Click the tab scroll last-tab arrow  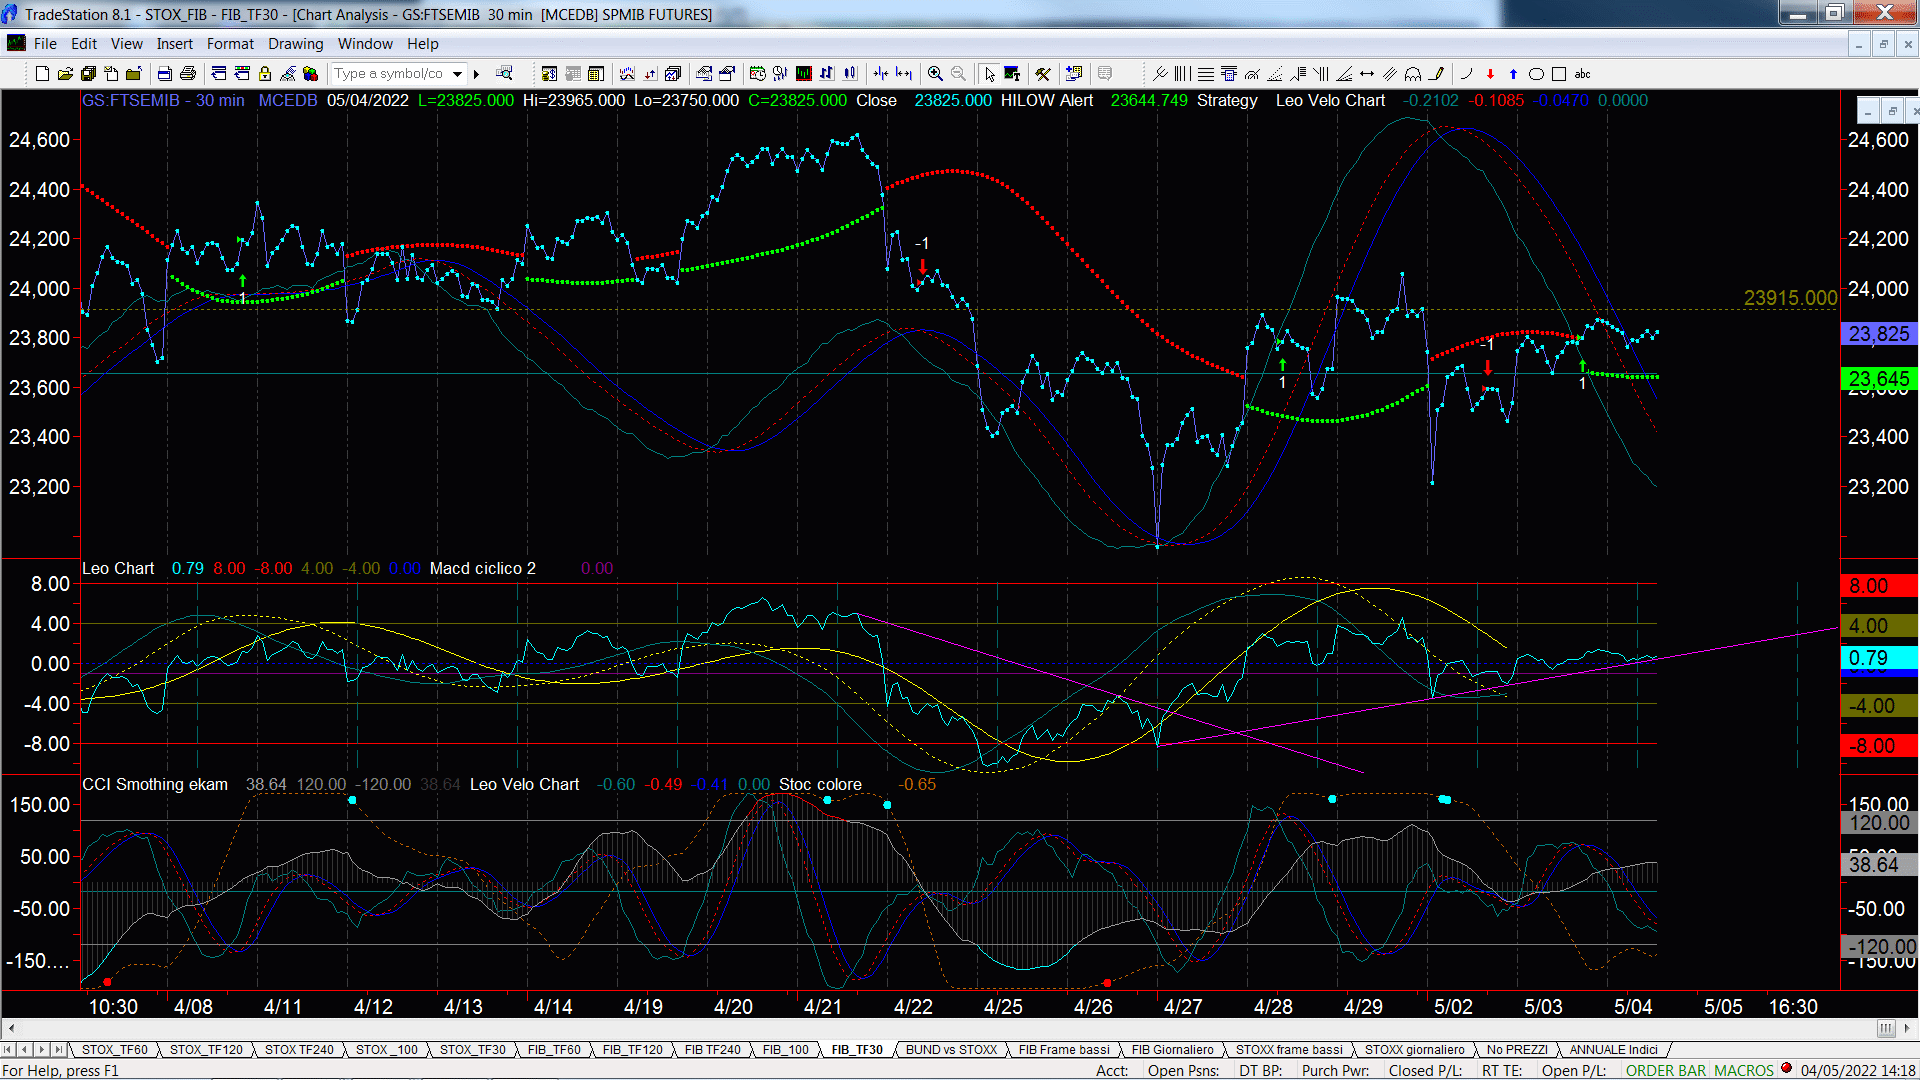[58, 1049]
